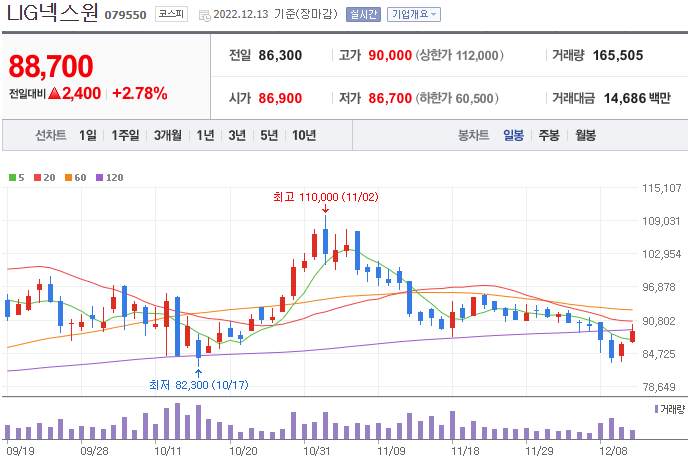Click the 90,802 price axis label
Viewport: 688px width, 463px height.
[x=659, y=321]
